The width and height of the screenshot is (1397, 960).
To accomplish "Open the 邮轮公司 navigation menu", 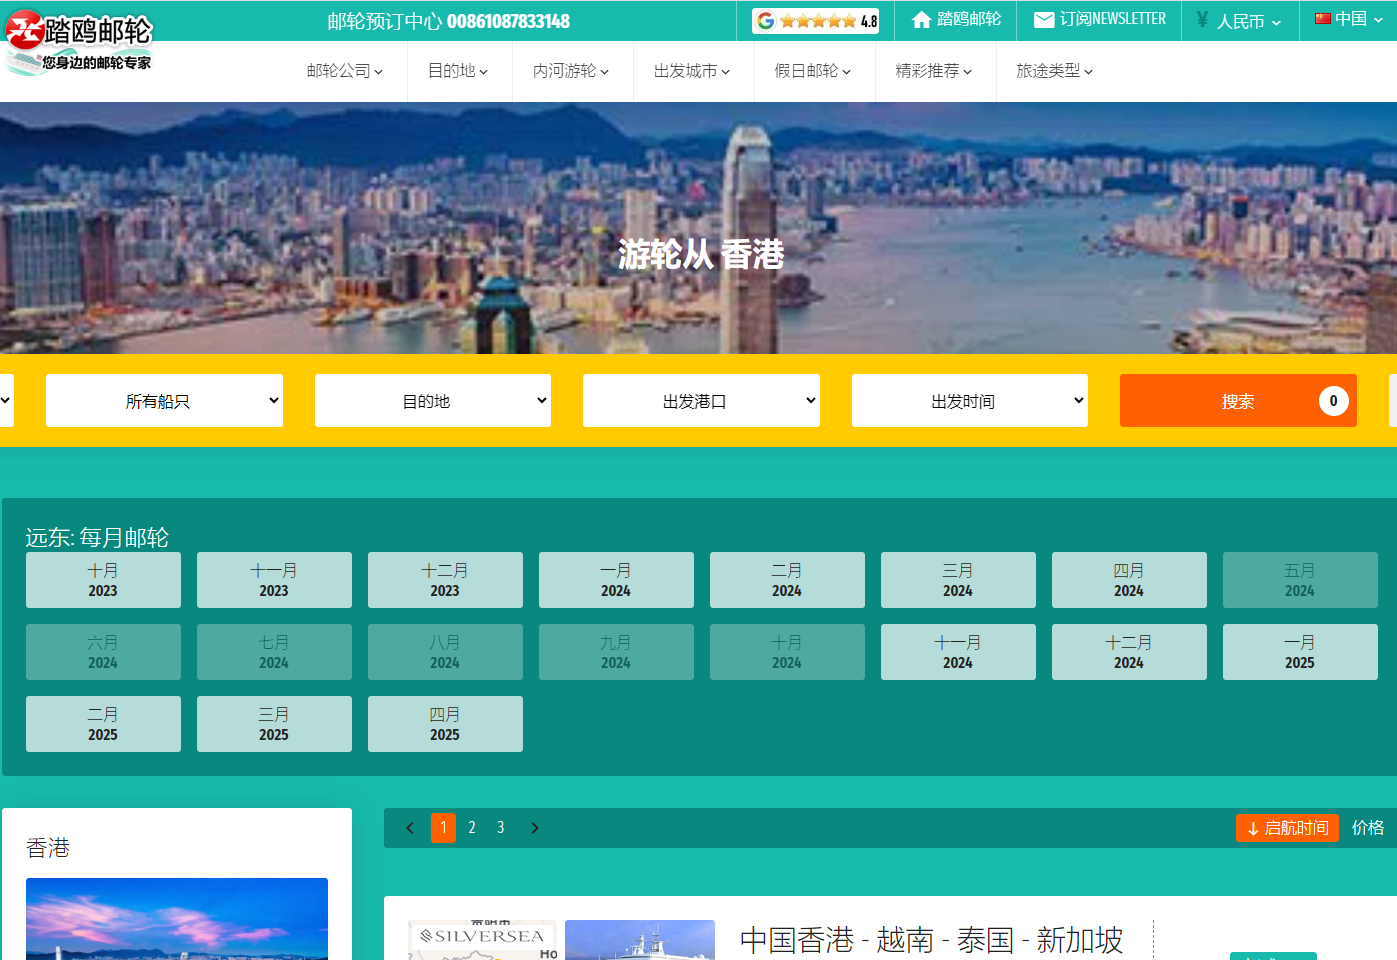I will [345, 71].
